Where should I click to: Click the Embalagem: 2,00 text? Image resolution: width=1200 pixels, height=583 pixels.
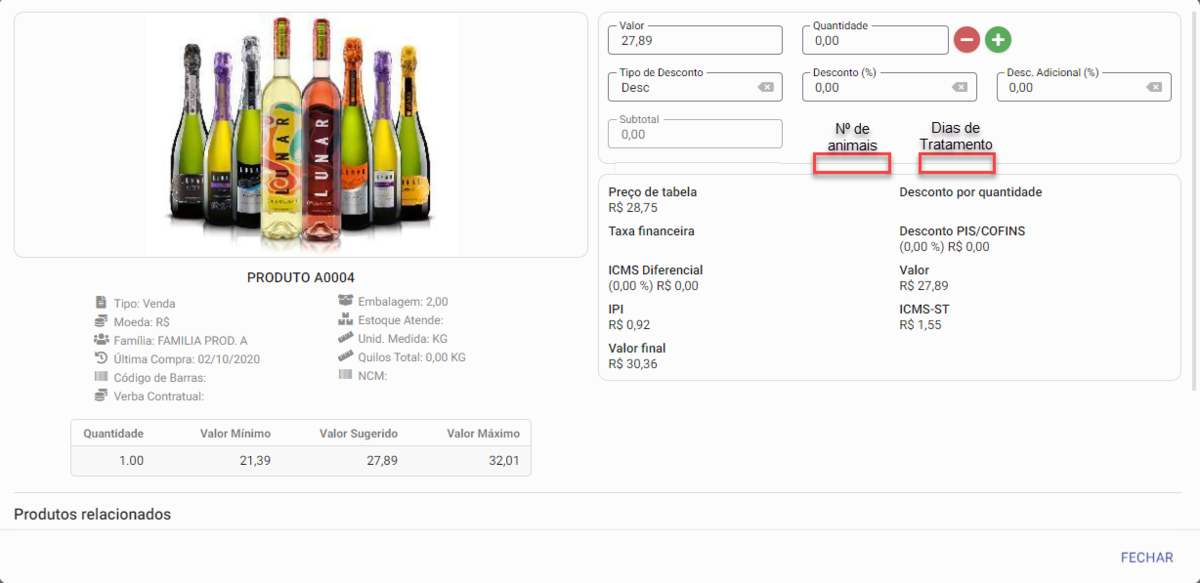(x=403, y=302)
